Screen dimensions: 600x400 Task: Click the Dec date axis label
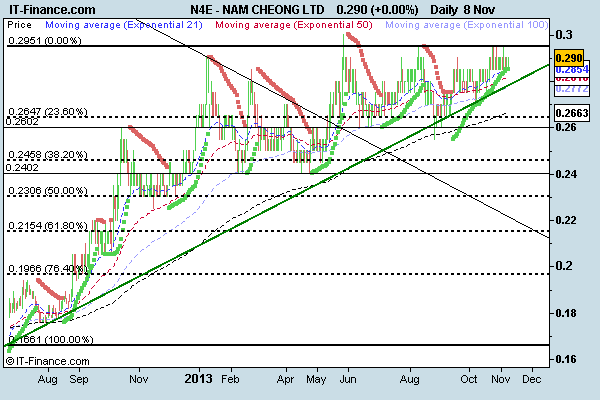(532, 379)
